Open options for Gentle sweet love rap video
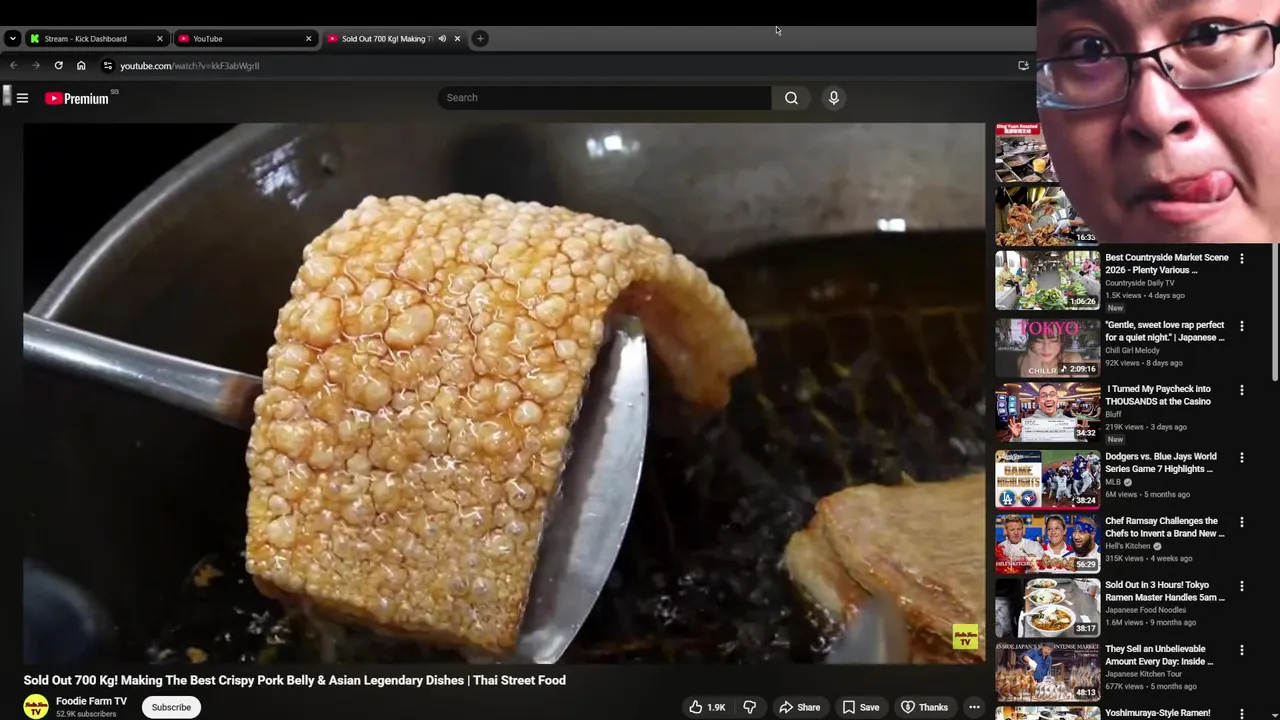 (1242, 326)
